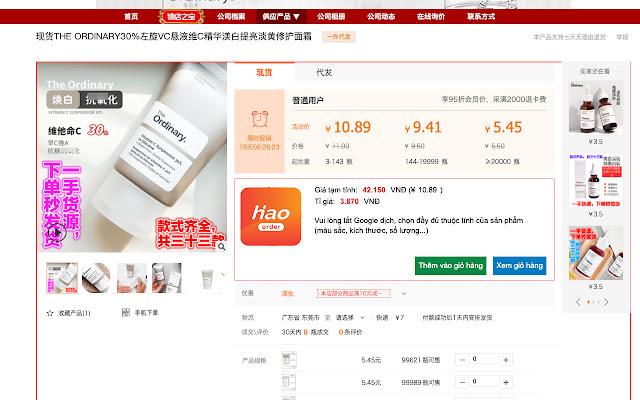The width and height of the screenshot is (640, 400).
Task: Open the mobile order QR icon
Action: pos(126,313)
